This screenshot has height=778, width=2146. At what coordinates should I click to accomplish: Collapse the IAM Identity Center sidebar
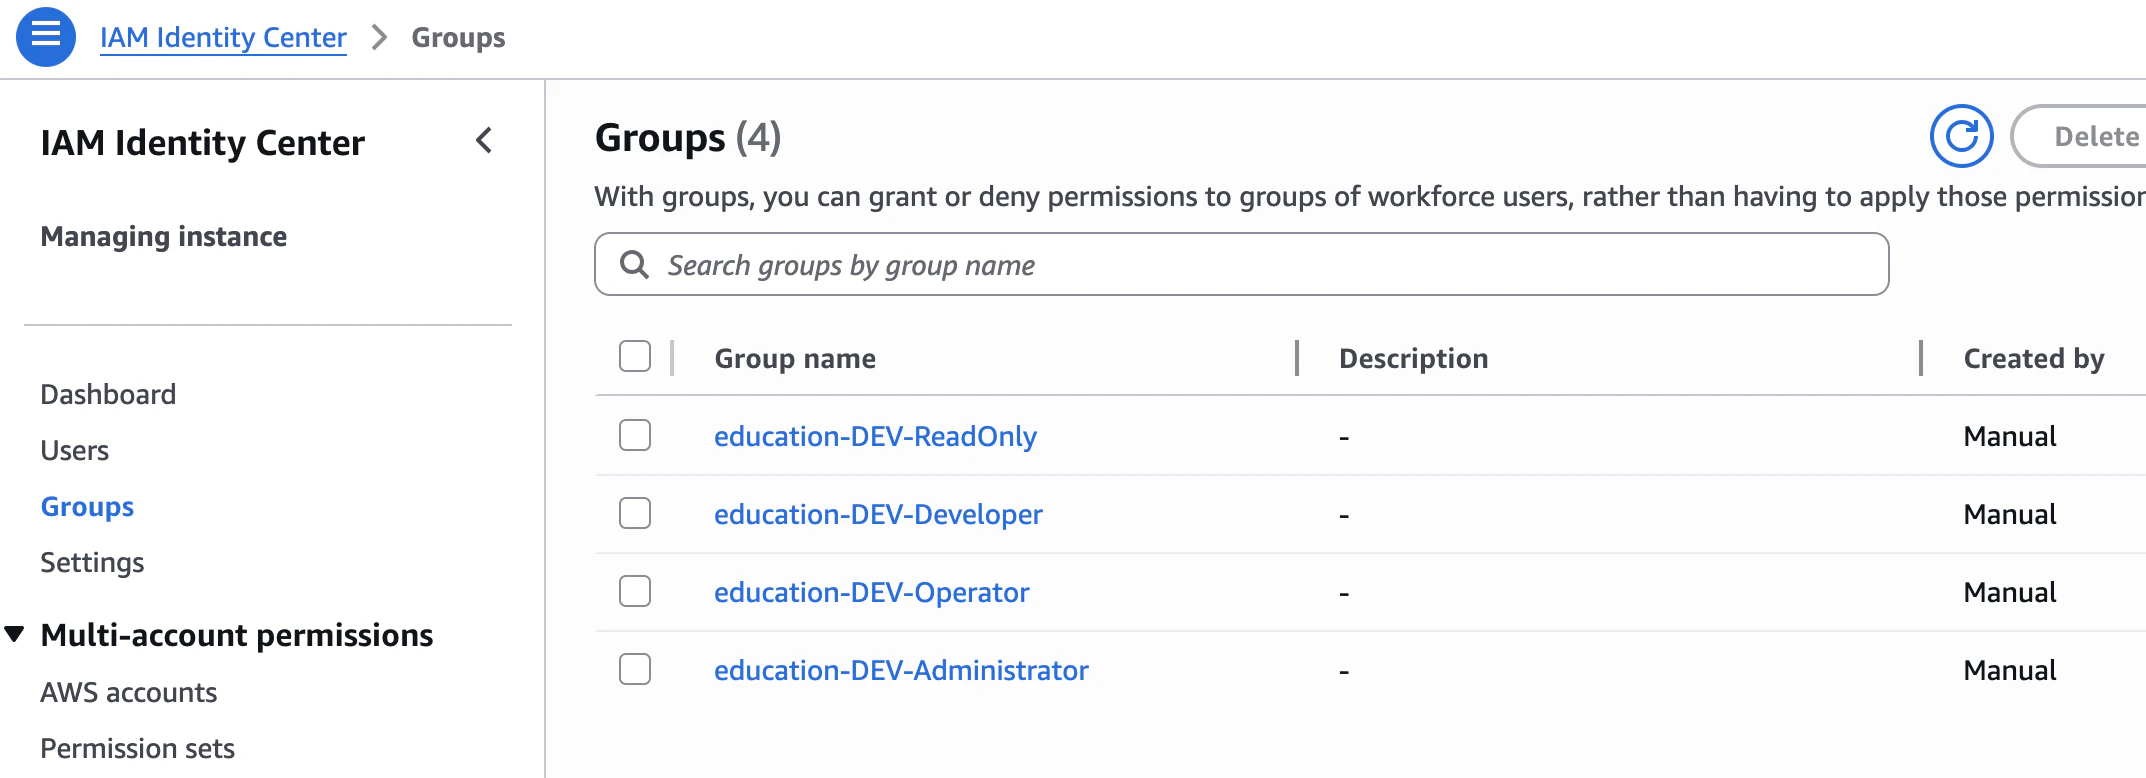click(x=485, y=141)
